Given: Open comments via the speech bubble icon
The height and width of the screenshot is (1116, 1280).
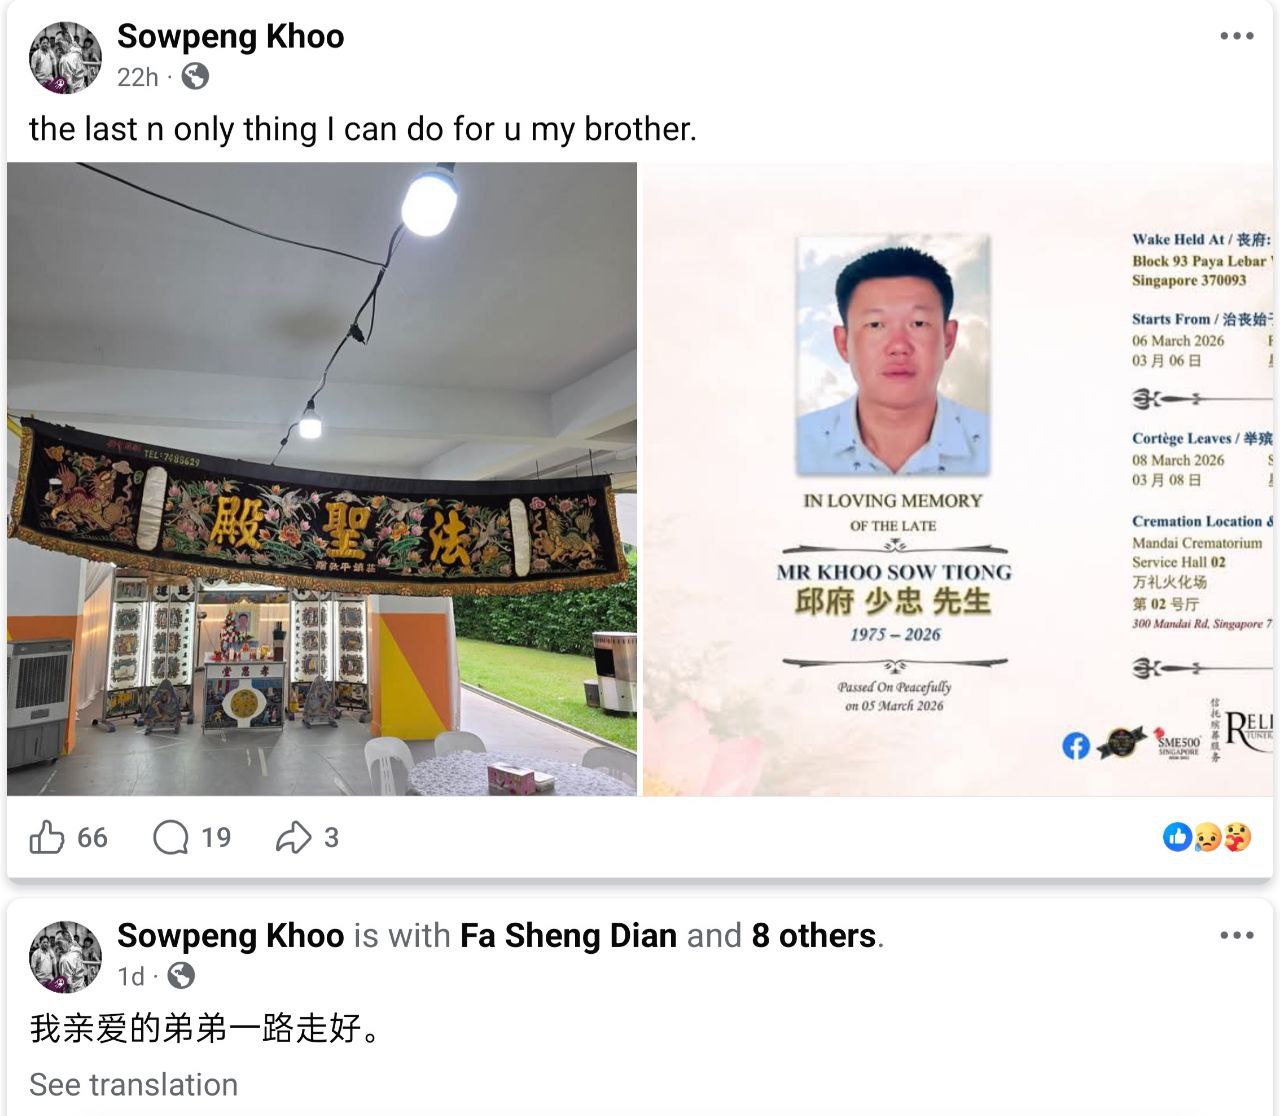Looking at the screenshot, I should coord(171,837).
